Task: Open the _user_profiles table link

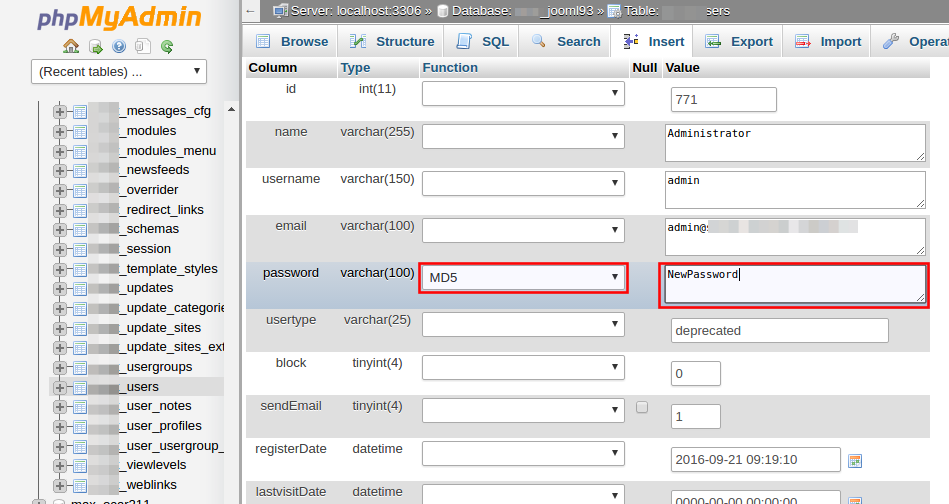Action: [x=164, y=426]
